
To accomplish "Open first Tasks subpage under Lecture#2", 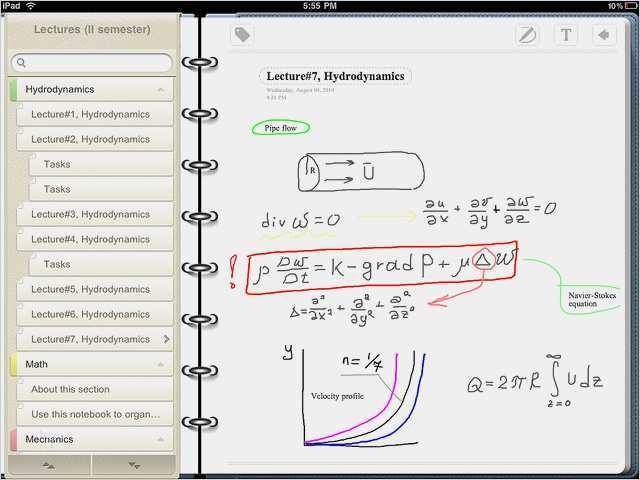I will tap(101, 164).
